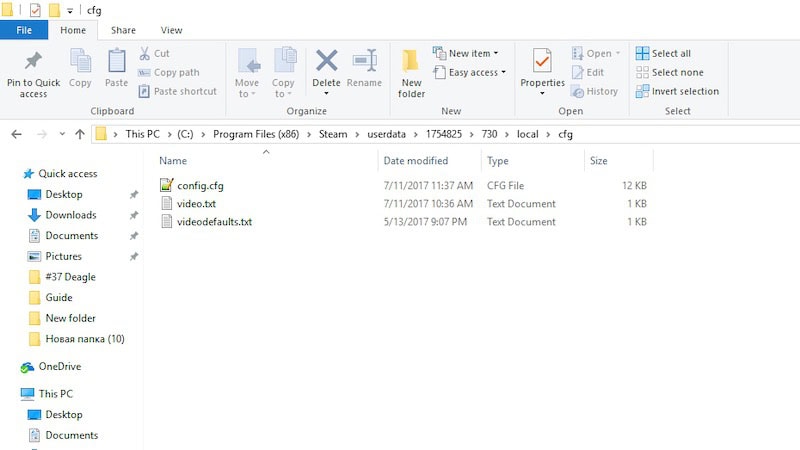Create a New folder
800x450 pixels.
pyautogui.click(x=411, y=74)
